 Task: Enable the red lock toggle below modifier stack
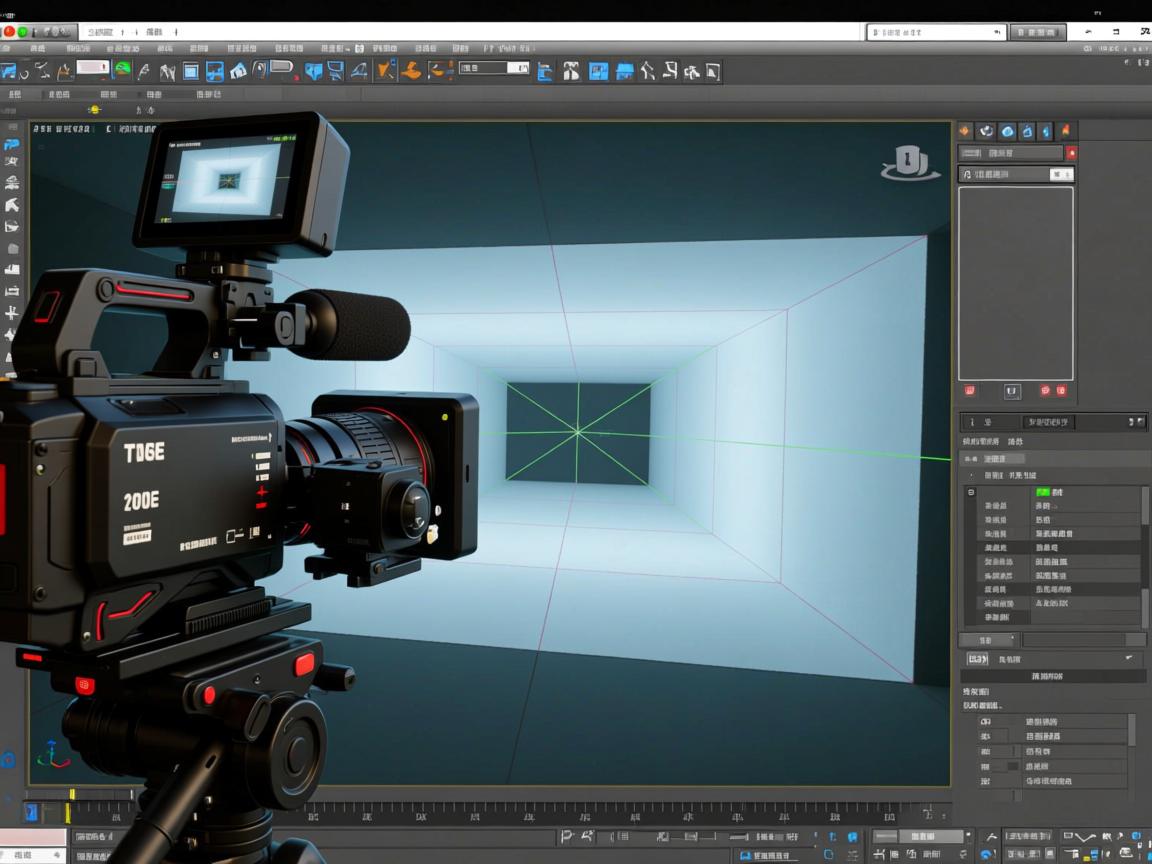[967, 391]
